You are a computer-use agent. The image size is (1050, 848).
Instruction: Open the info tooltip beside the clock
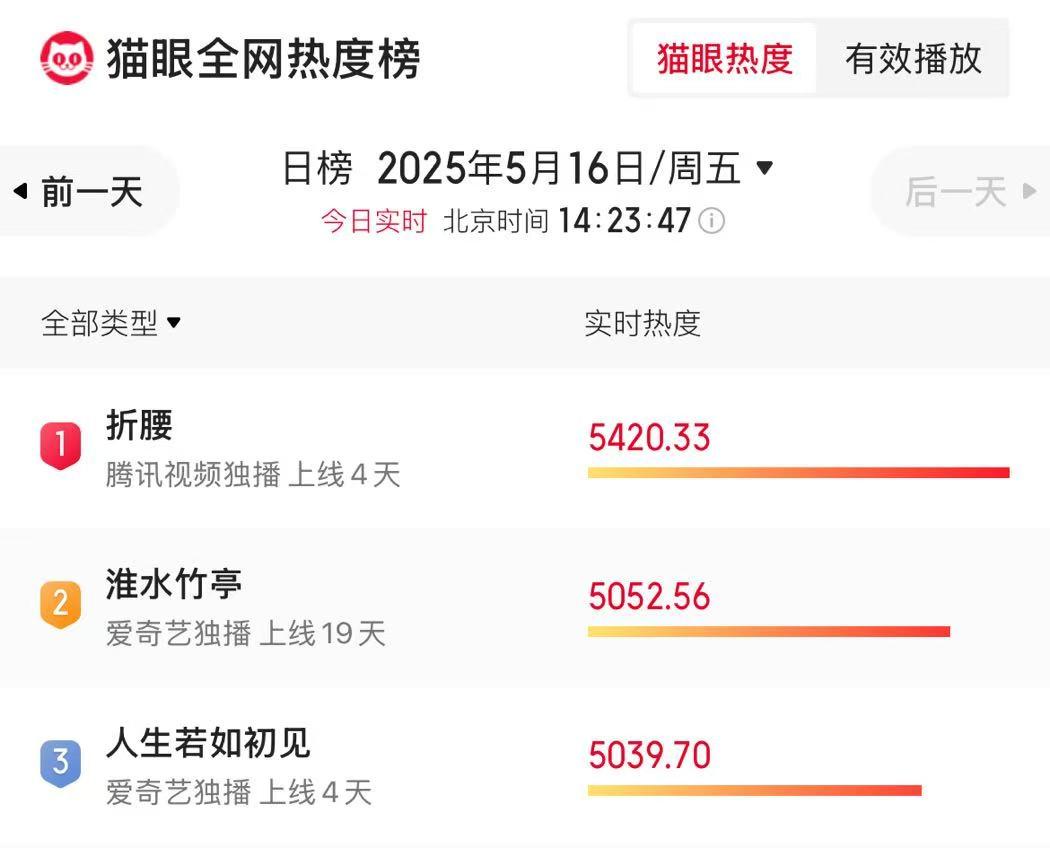712,221
